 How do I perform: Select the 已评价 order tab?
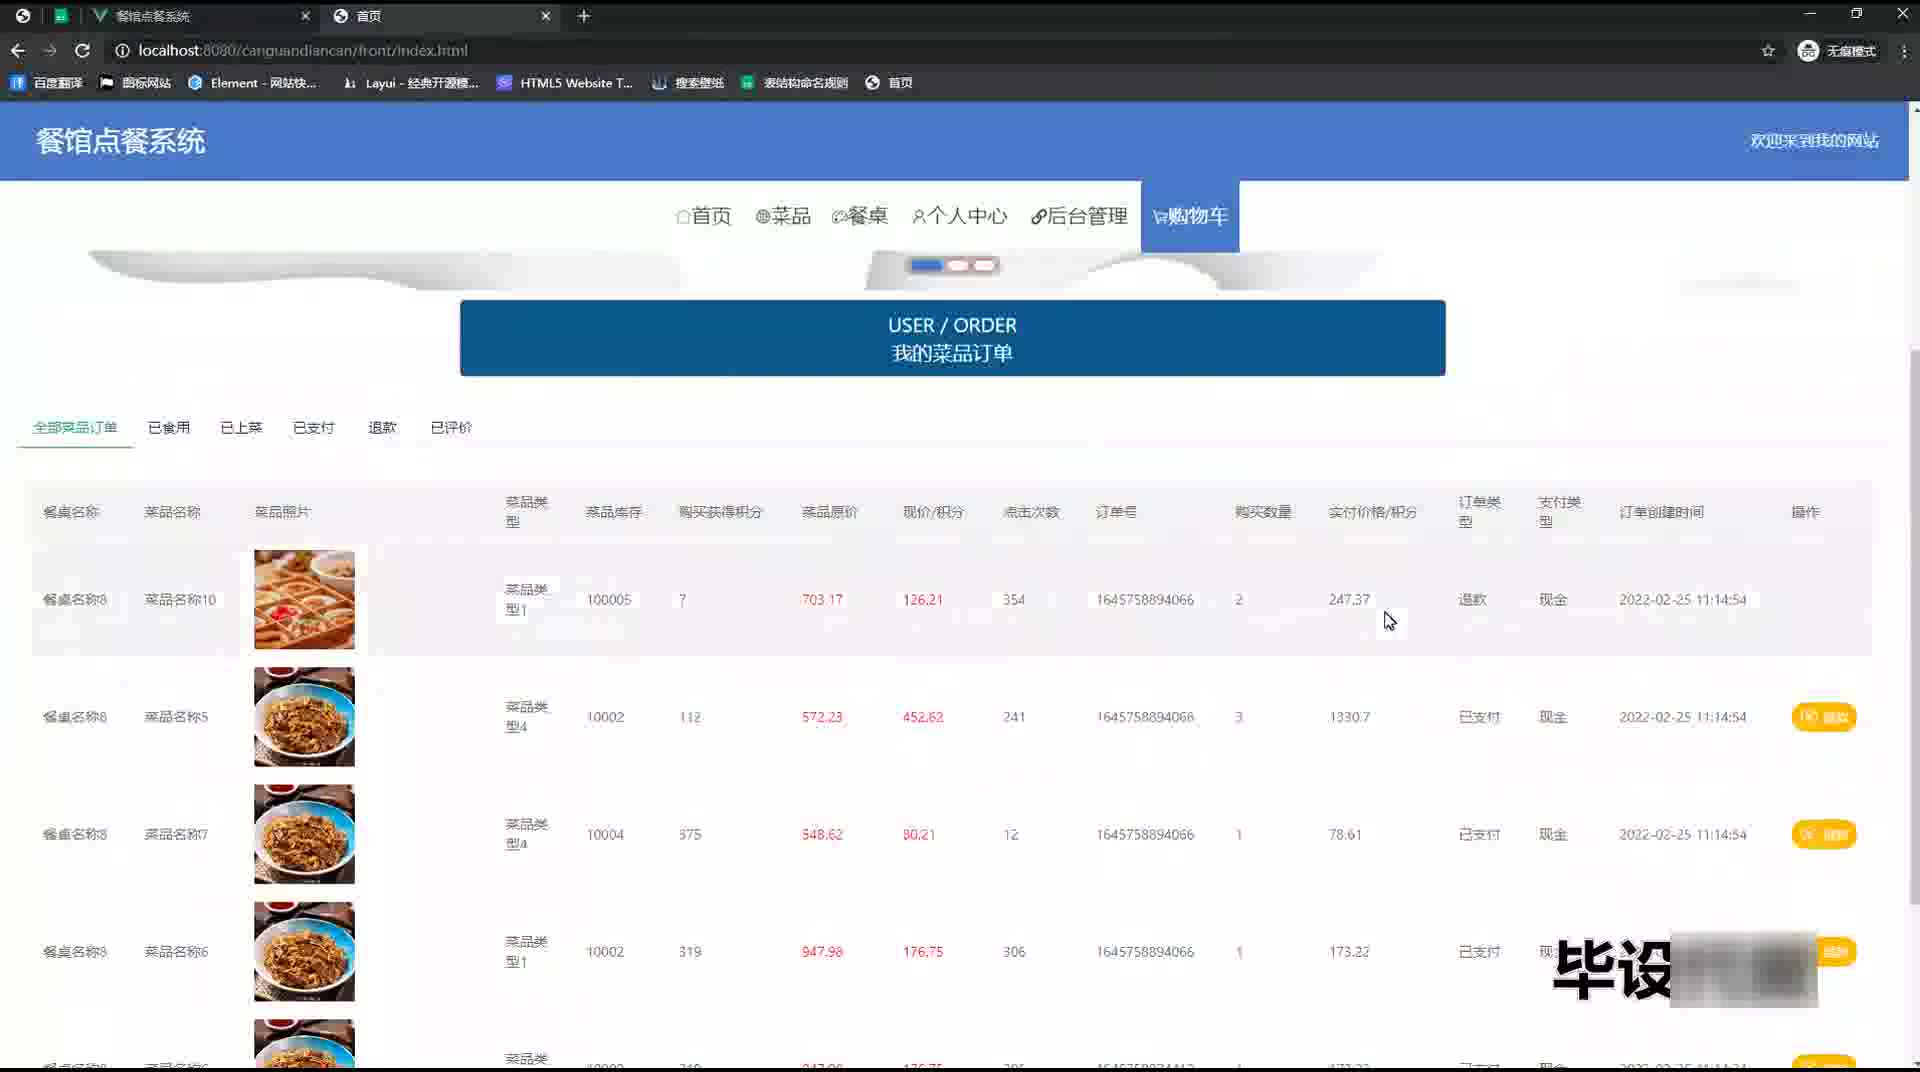451,427
